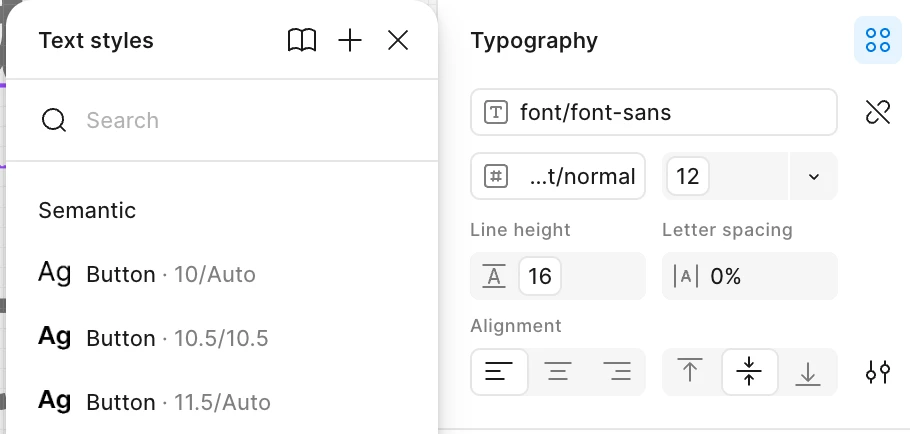Click the font/font-sans variable field
The image size is (910, 434).
pos(653,112)
